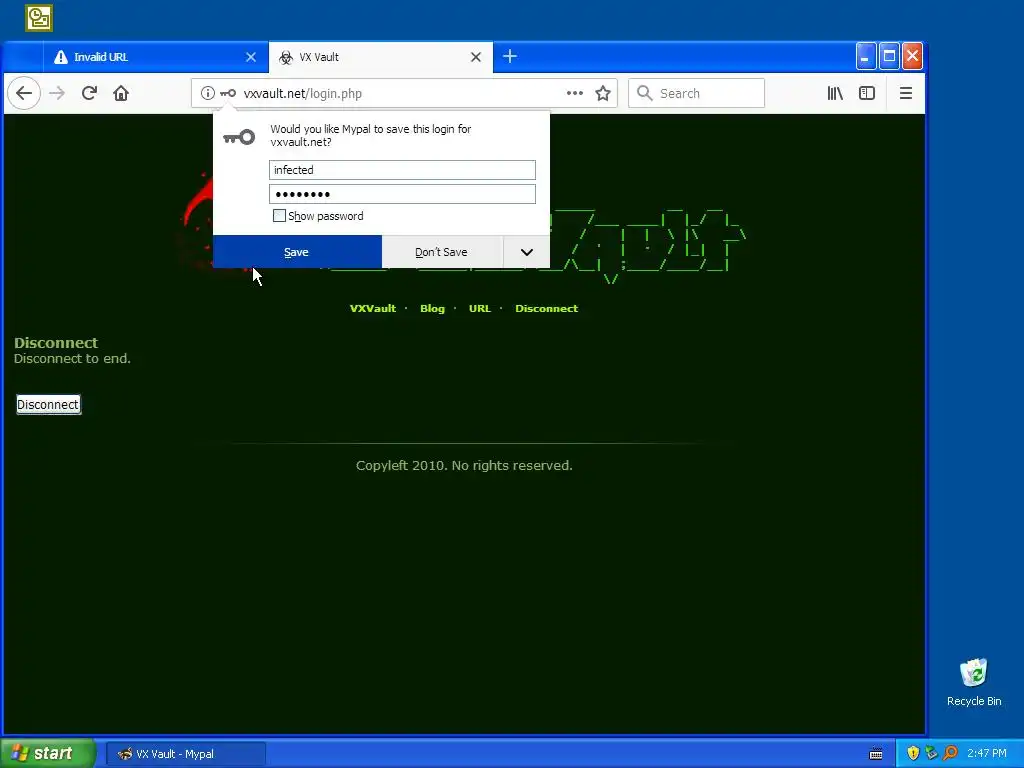This screenshot has height=768, width=1024.
Task: Click the Copyleft 2010 footer text
Action: [x=464, y=465]
